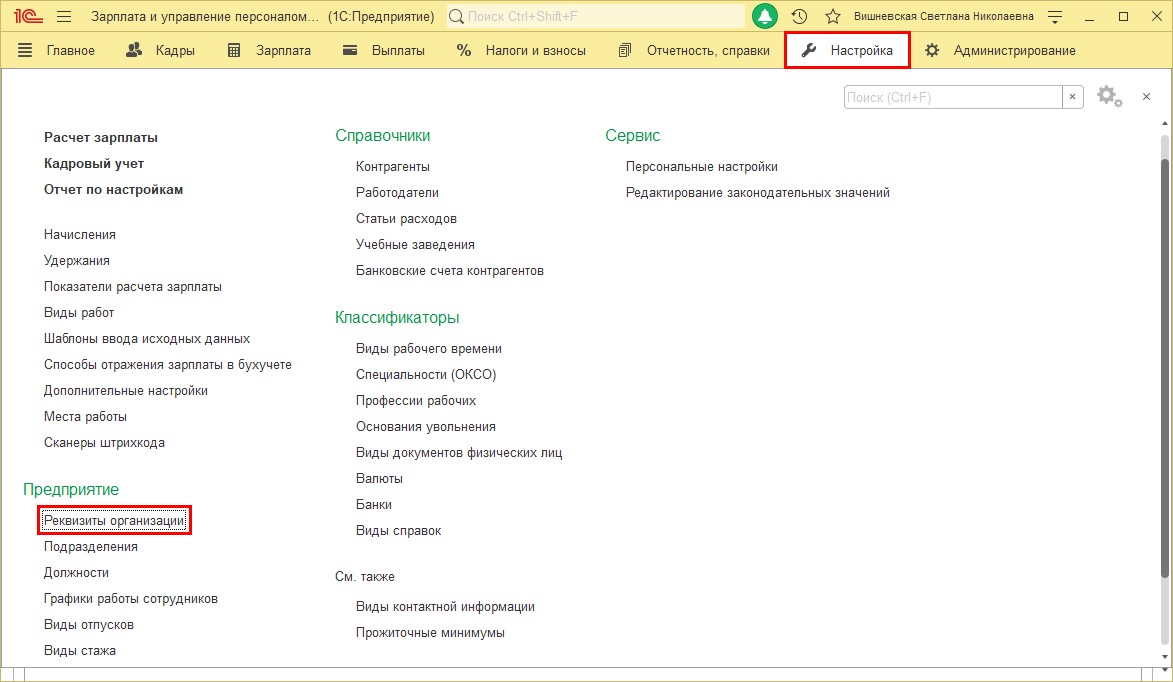The image size is (1173, 682).
Task: Click the global search magnifier icon
Action: click(x=456, y=16)
